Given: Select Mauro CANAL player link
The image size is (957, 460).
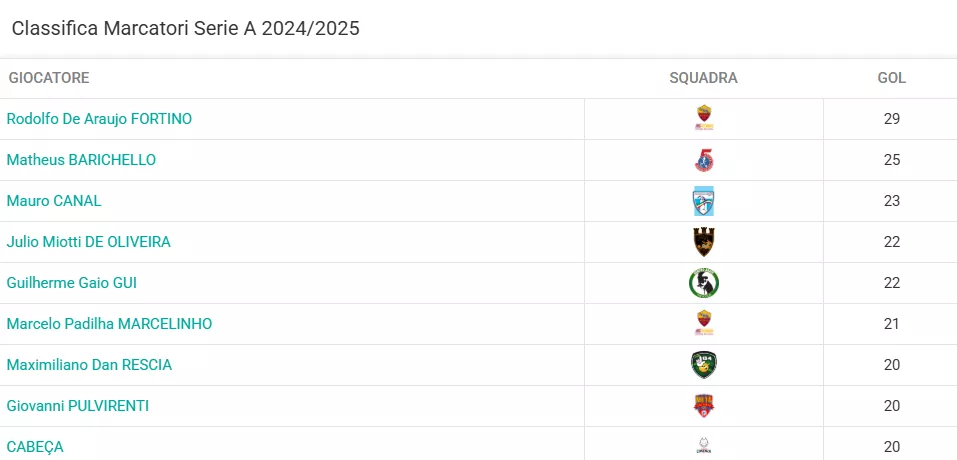Looking at the screenshot, I should (54, 201).
